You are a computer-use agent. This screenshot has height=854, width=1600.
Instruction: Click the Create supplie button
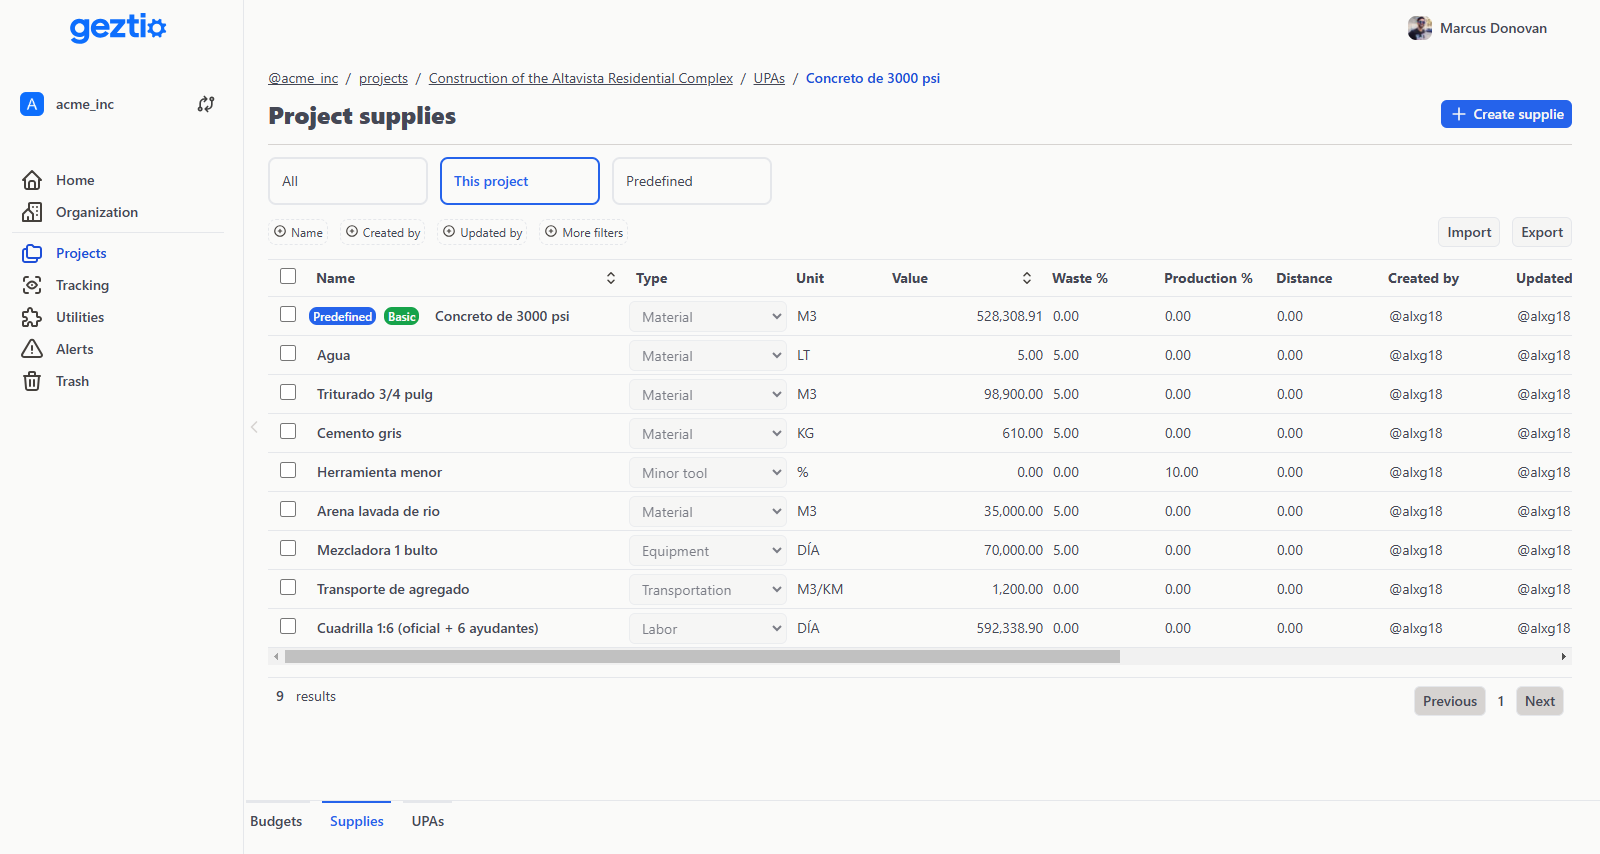tap(1506, 114)
